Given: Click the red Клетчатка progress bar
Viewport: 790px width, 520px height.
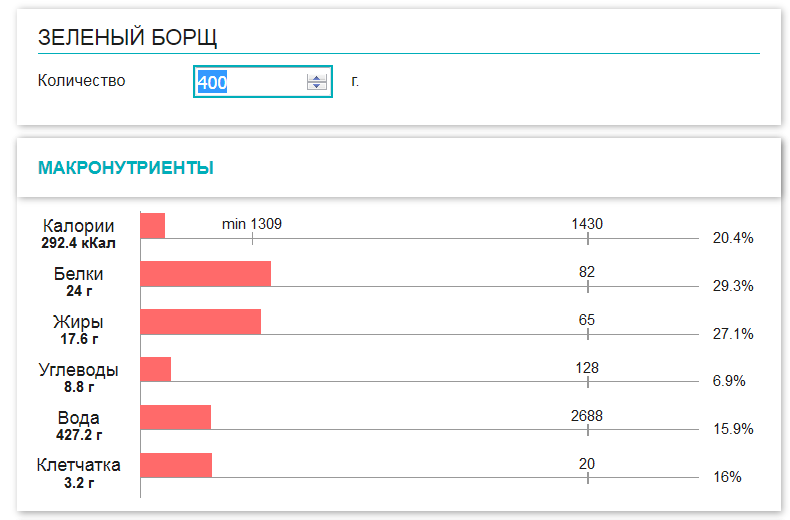Looking at the screenshot, I should (x=176, y=465).
